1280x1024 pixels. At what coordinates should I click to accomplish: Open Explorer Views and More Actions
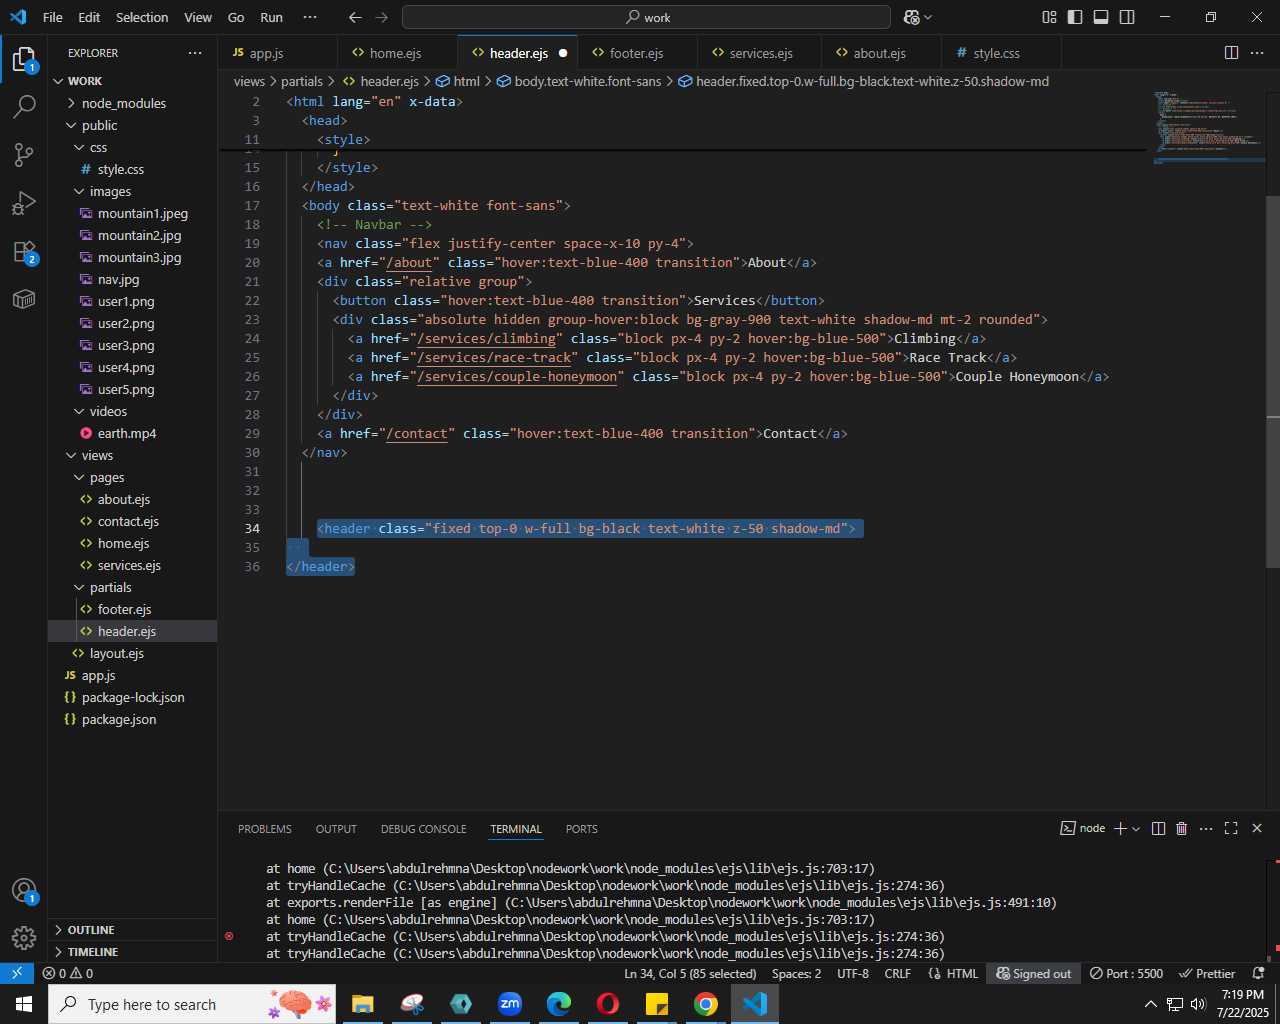click(x=194, y=53)
